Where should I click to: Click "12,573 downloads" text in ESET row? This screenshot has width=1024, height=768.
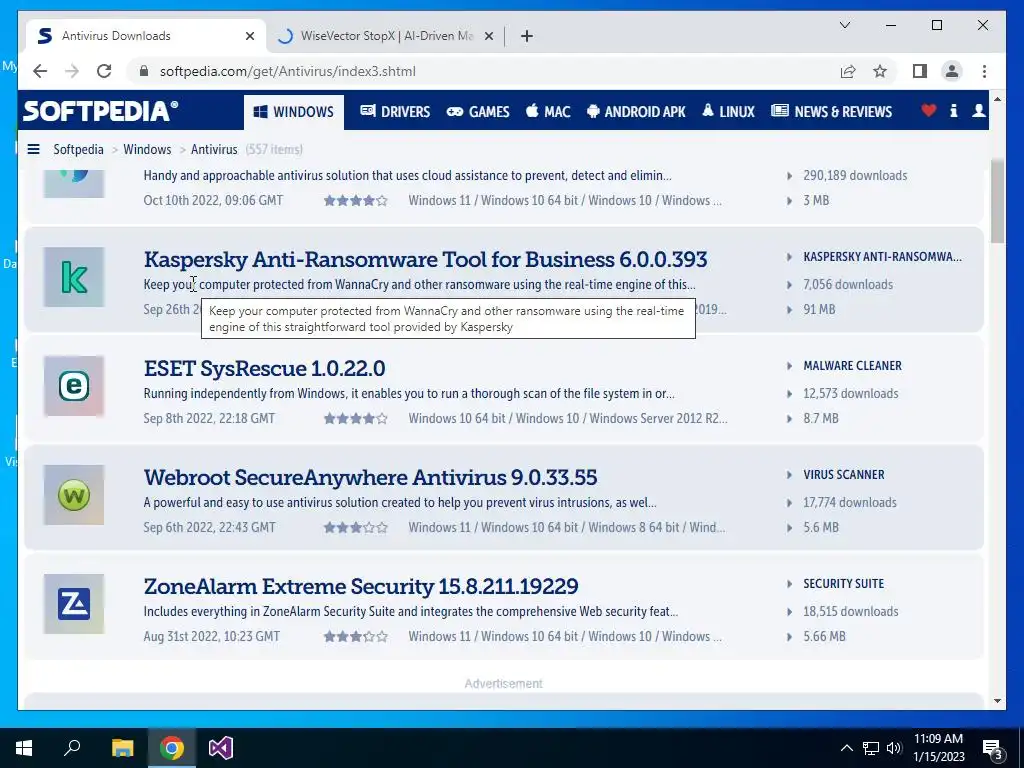coord(850,394)
